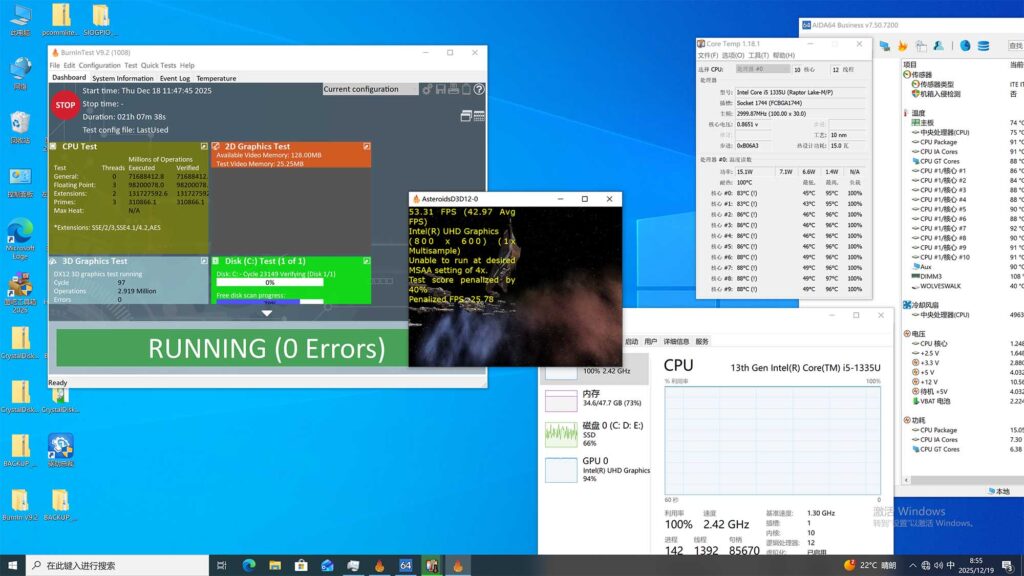The height and width of the screenshot is (576, 1024).
Task: Click the Windows Start button
Action: [12, 566]
